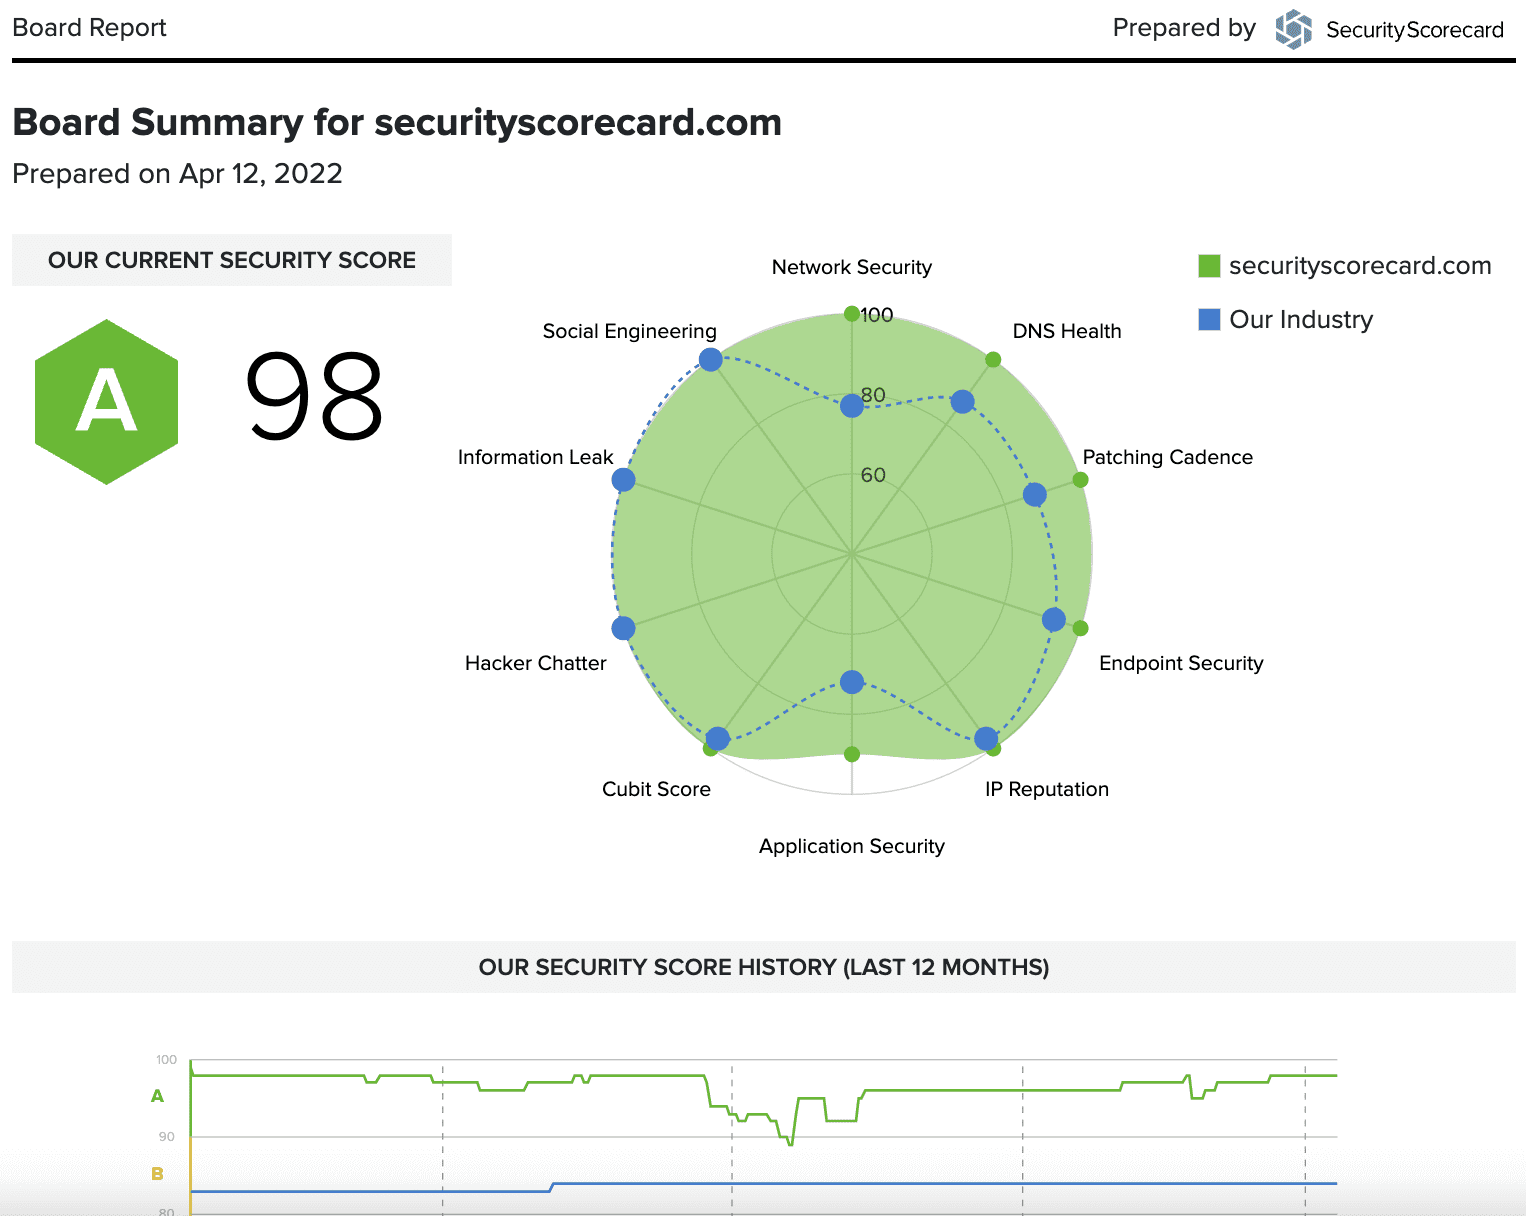The width and height of the screenshot is (1526, 1216).
Task: Click the A grade label on history chart
Action: (157, 1097)
